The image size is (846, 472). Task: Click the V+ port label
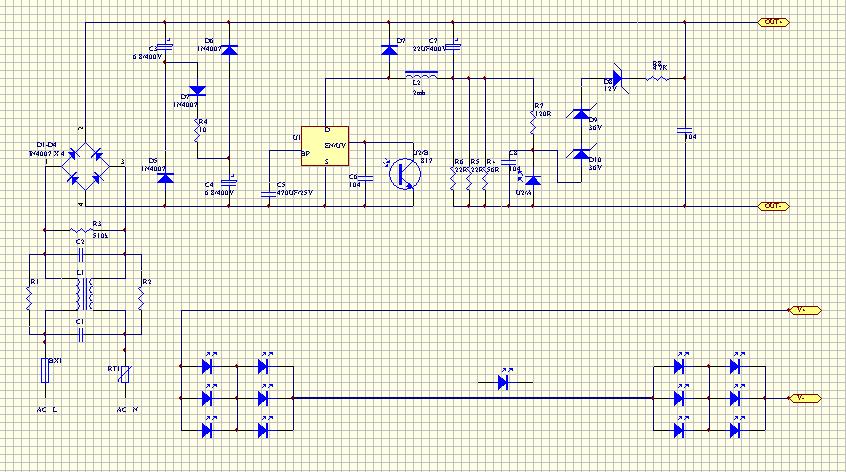(x=805, y=310)
